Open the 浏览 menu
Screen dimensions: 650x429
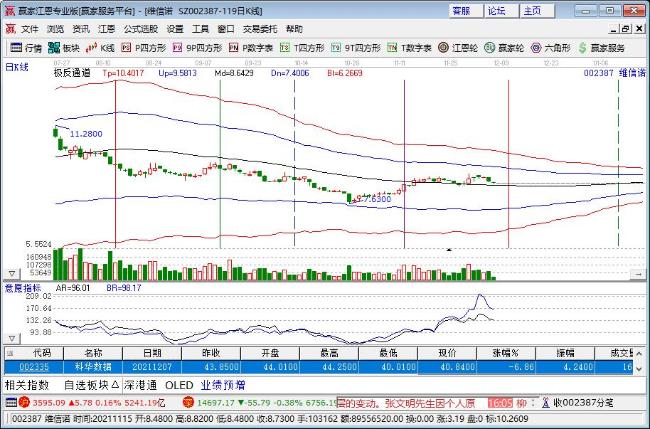point(55,29)
